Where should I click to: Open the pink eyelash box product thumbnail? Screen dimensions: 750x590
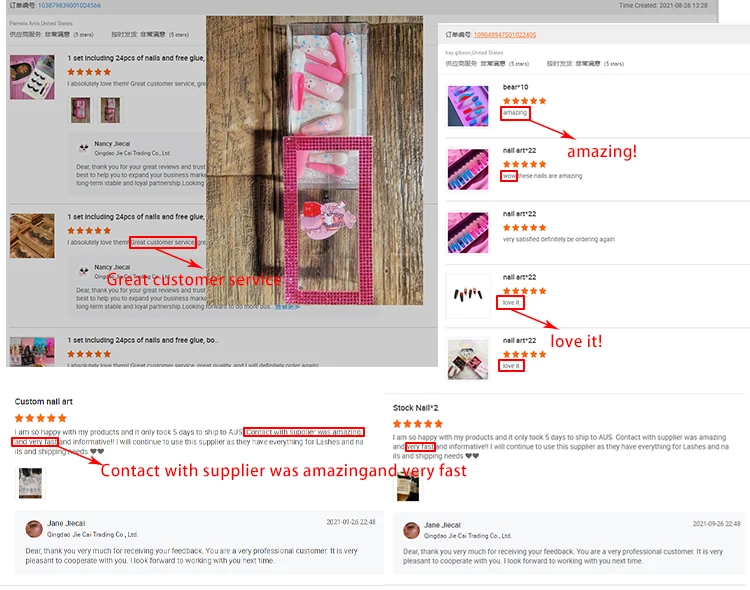point(32,77)
